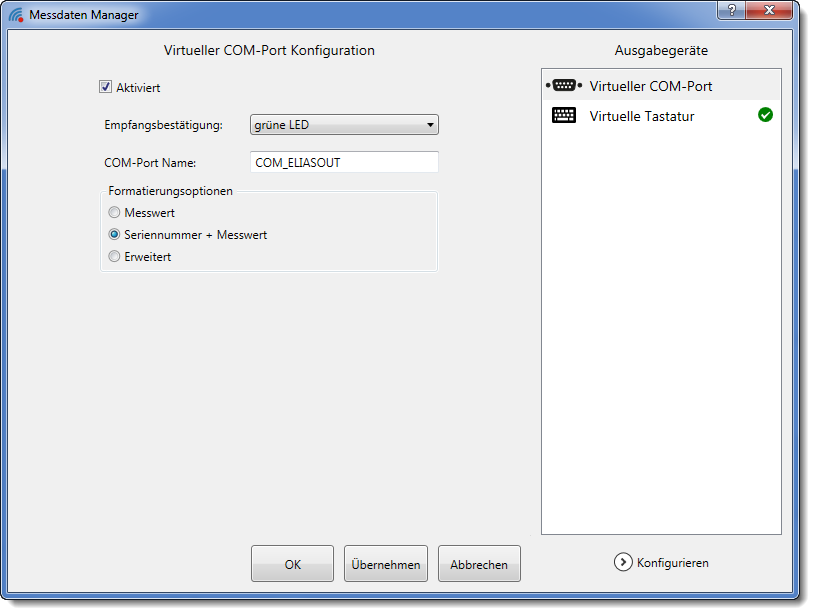Click the Messdaten Manager title bar icon

(16, 15)
